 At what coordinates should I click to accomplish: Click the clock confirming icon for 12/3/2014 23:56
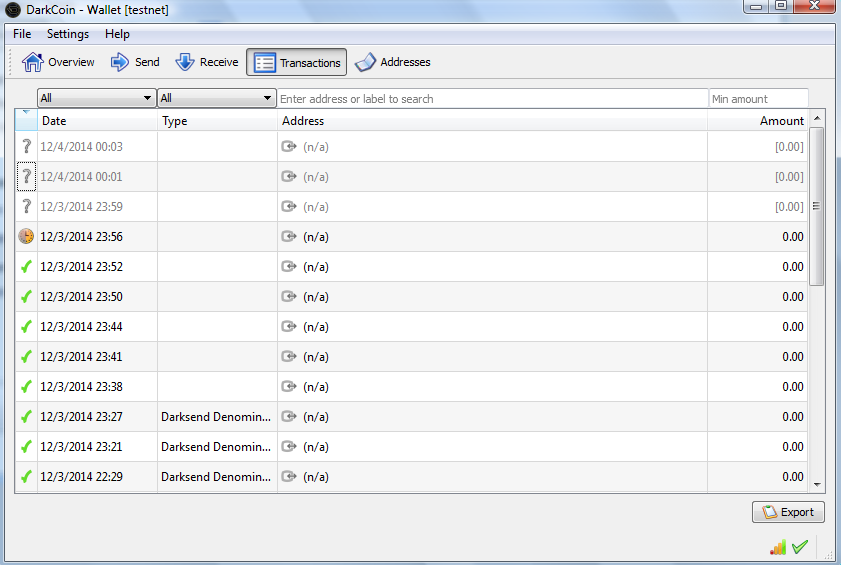click(26, 236)
